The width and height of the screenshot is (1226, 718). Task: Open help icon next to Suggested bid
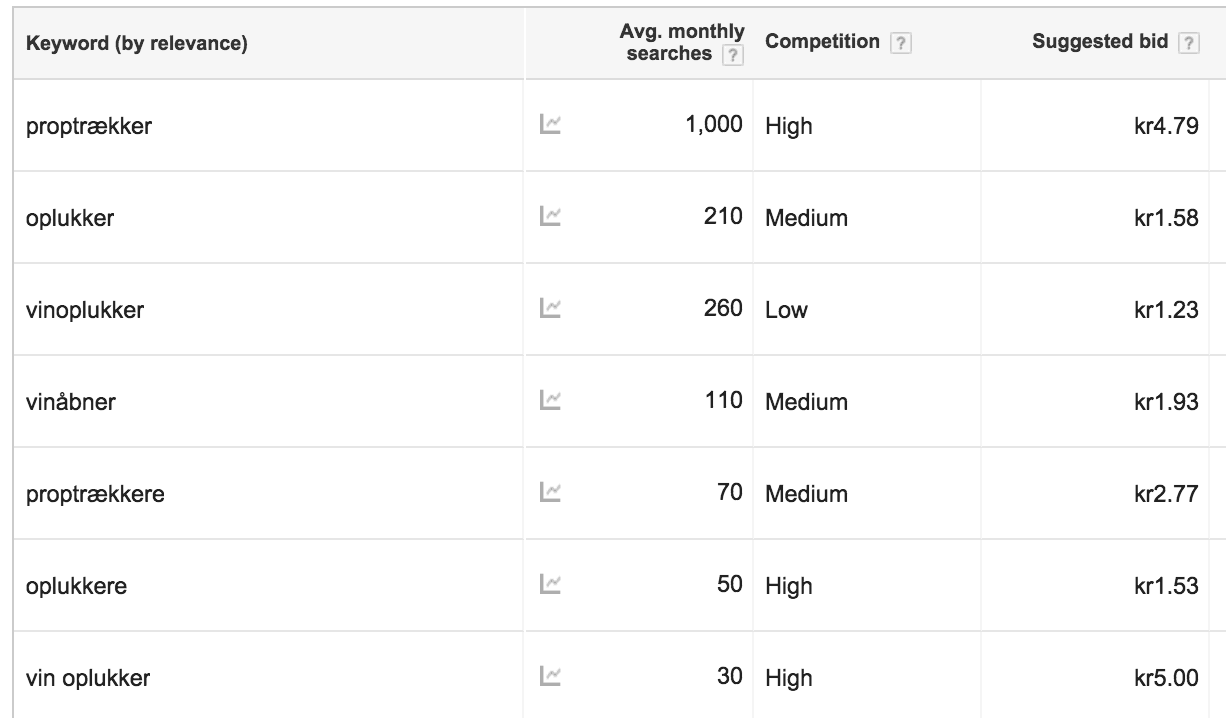pos(1189,43)
